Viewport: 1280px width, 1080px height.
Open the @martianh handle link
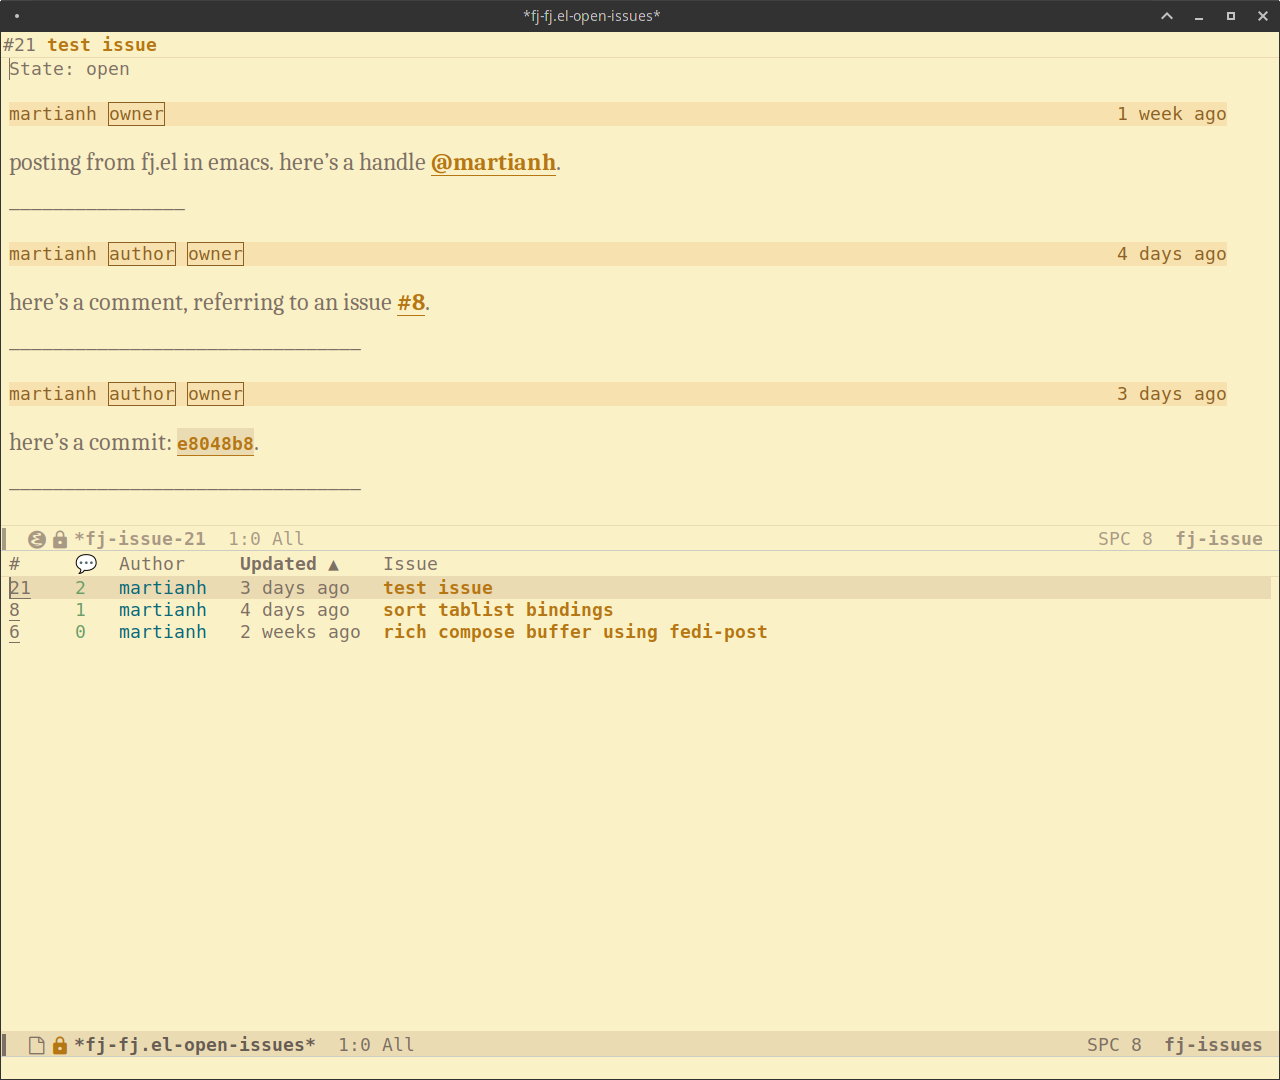pyautogui.click(x=493, y=162)
